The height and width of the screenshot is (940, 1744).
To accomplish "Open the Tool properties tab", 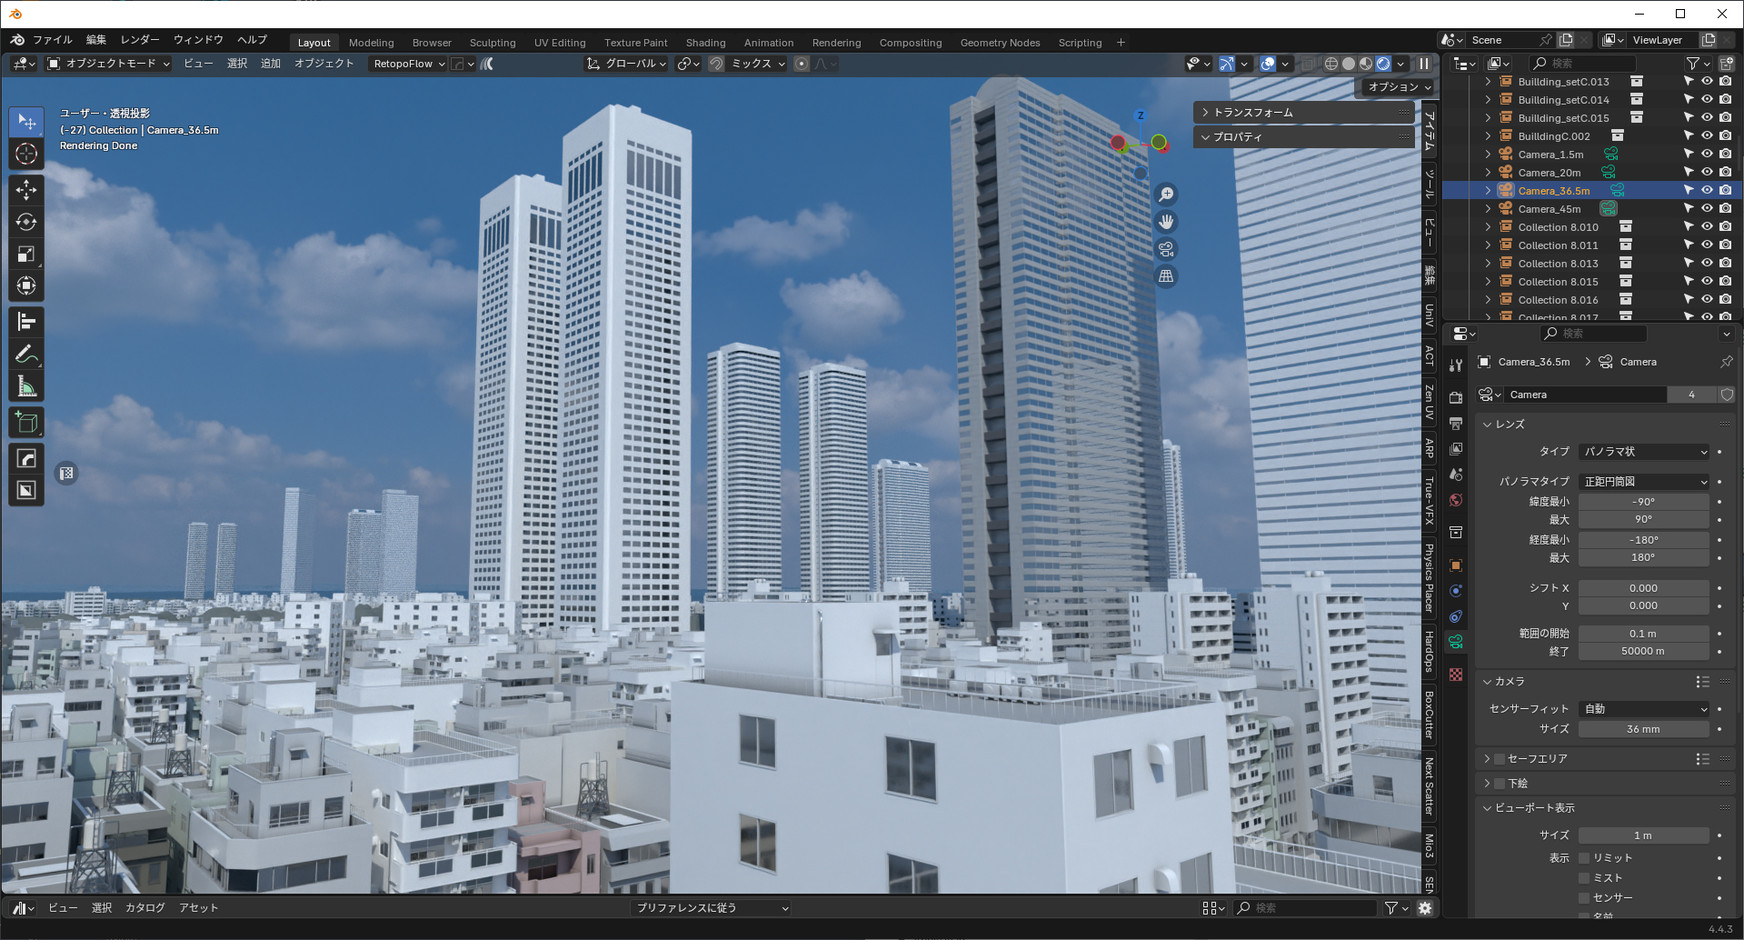I will coord(1456,366).
